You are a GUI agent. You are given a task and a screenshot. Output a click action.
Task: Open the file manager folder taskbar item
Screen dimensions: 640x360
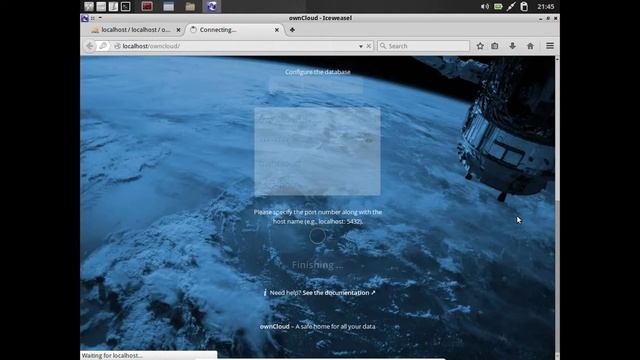(x=190, y=6)
